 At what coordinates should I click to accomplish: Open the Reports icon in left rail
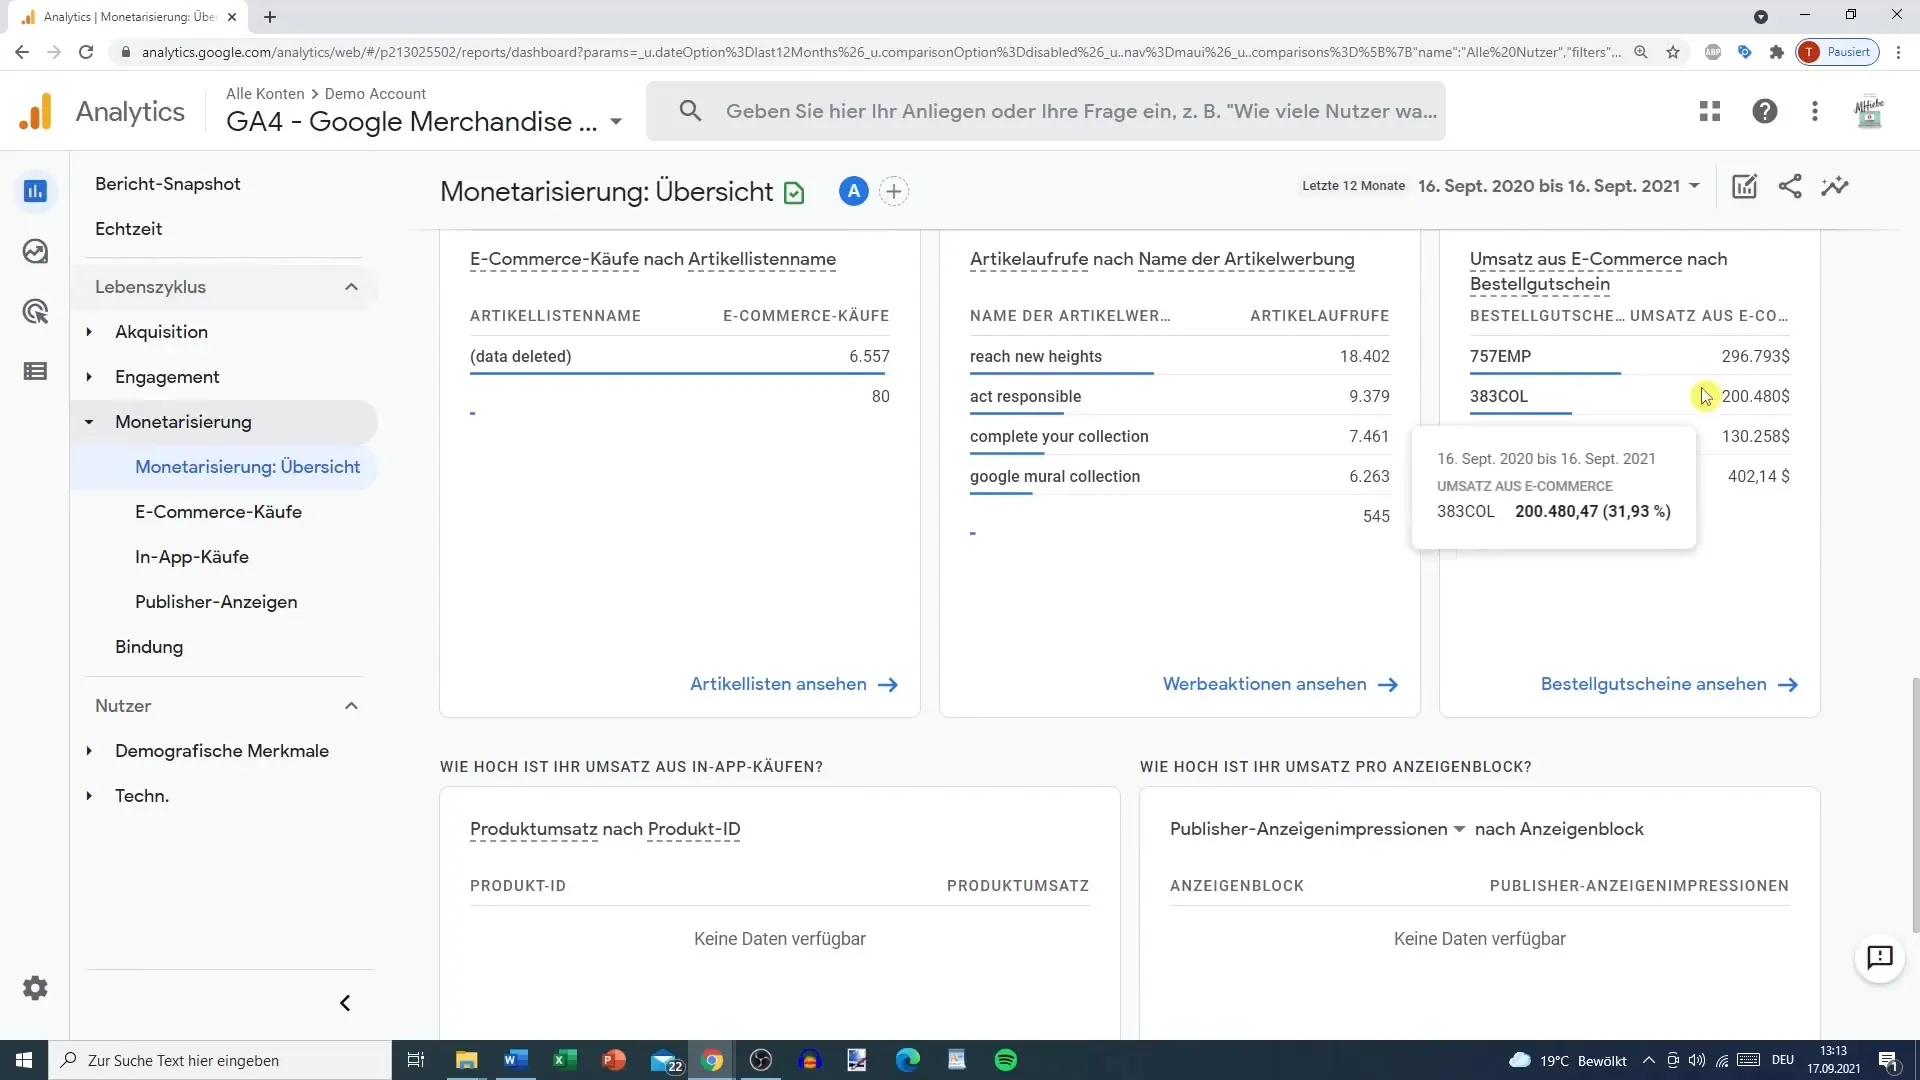pyautogui.click(x=35, y=191)
